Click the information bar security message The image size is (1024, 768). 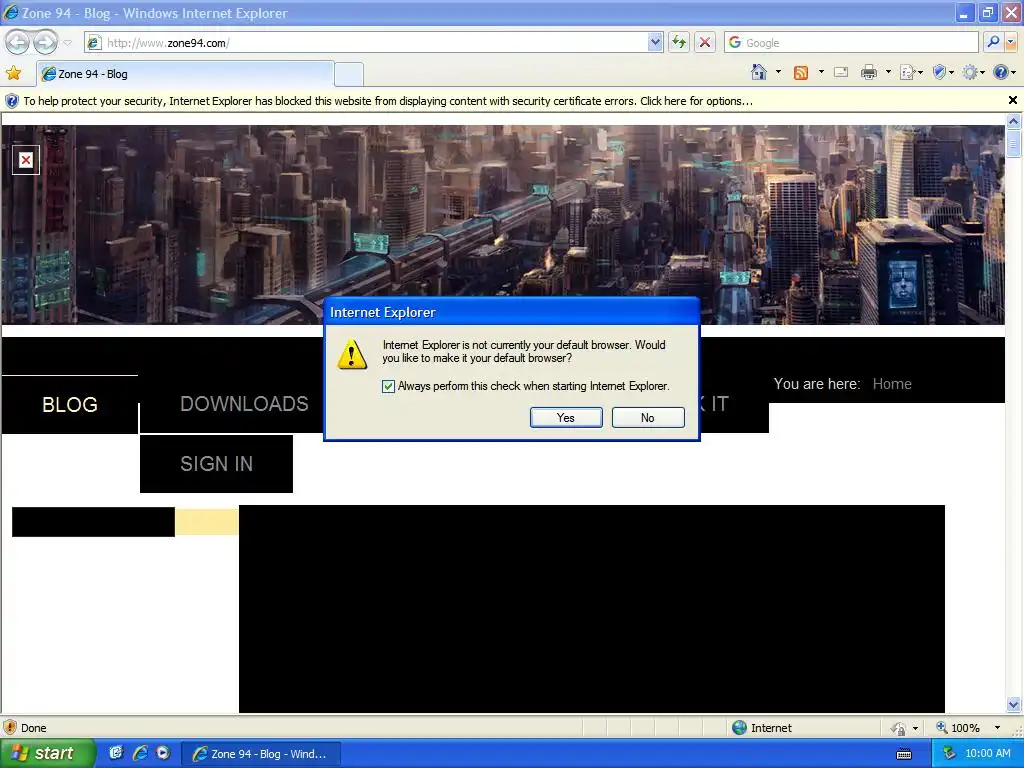pos(388,101)
